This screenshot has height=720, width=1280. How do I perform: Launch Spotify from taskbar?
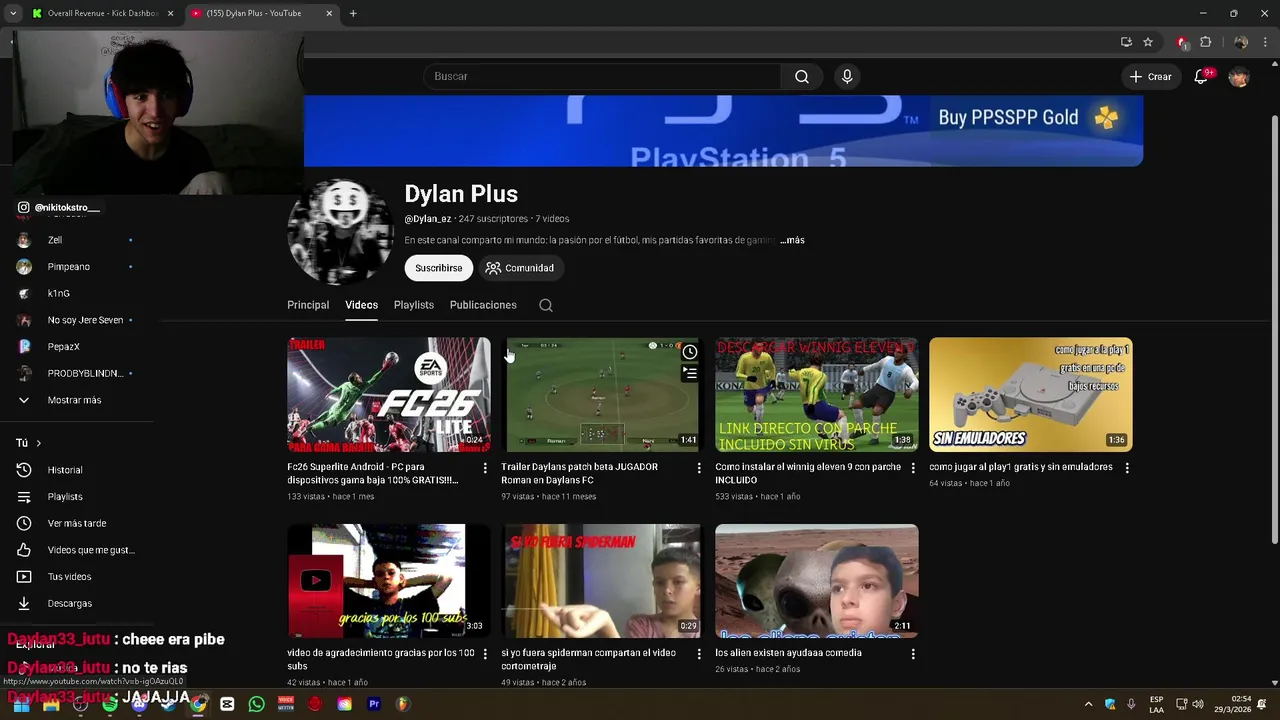pos(110,704)
